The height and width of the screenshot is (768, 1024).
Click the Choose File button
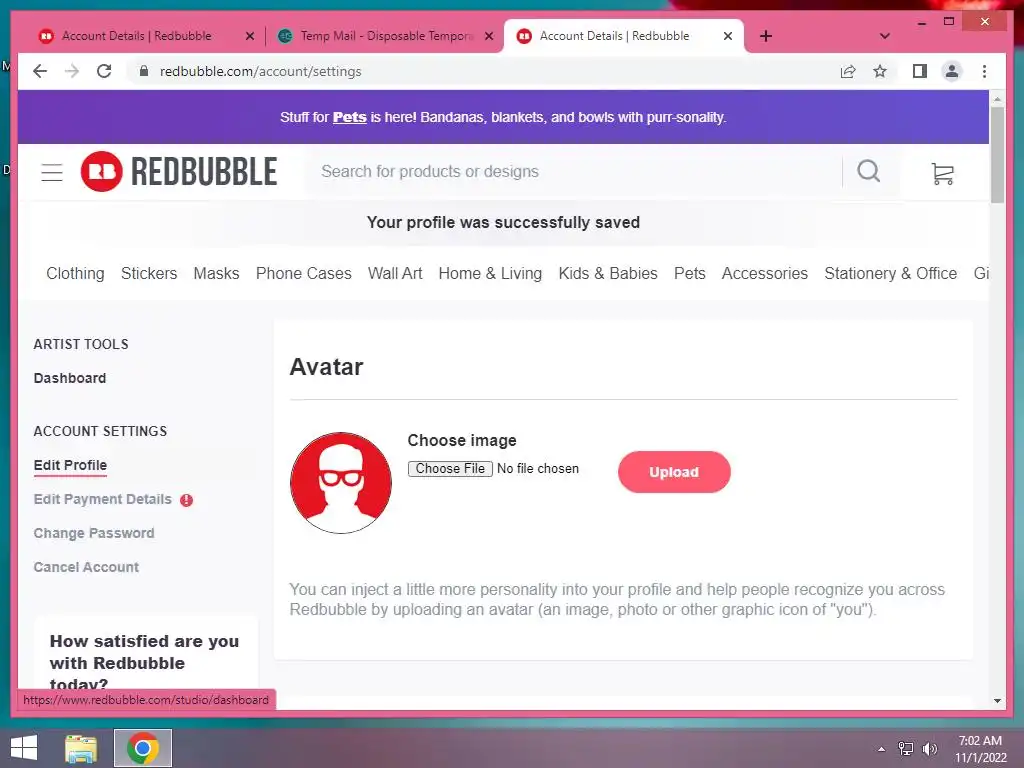tap(450, 469)
